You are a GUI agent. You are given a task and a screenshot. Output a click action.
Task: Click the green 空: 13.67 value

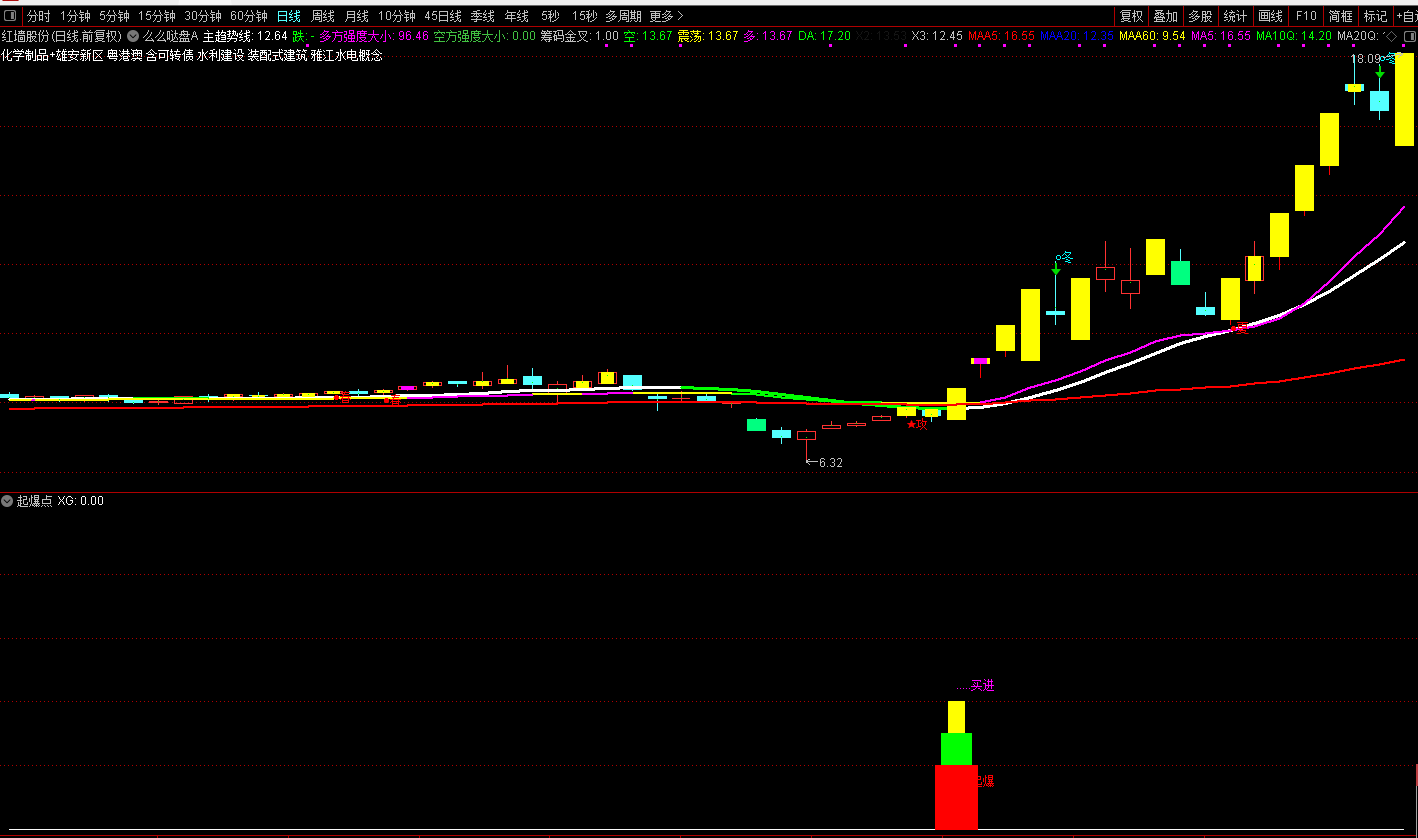648,36
